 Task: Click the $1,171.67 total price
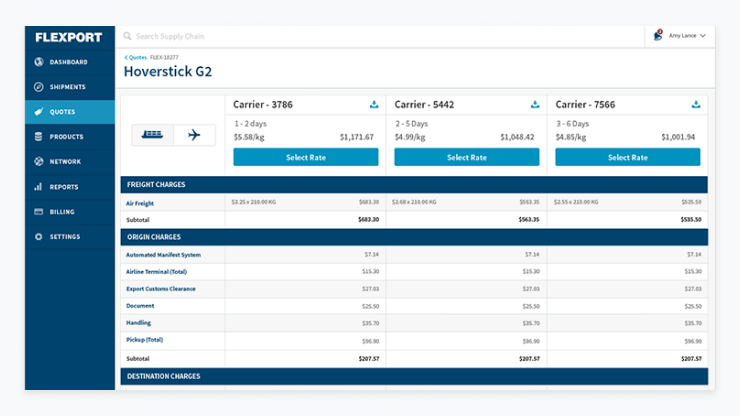pyautogui.click(x=357, y=137)
